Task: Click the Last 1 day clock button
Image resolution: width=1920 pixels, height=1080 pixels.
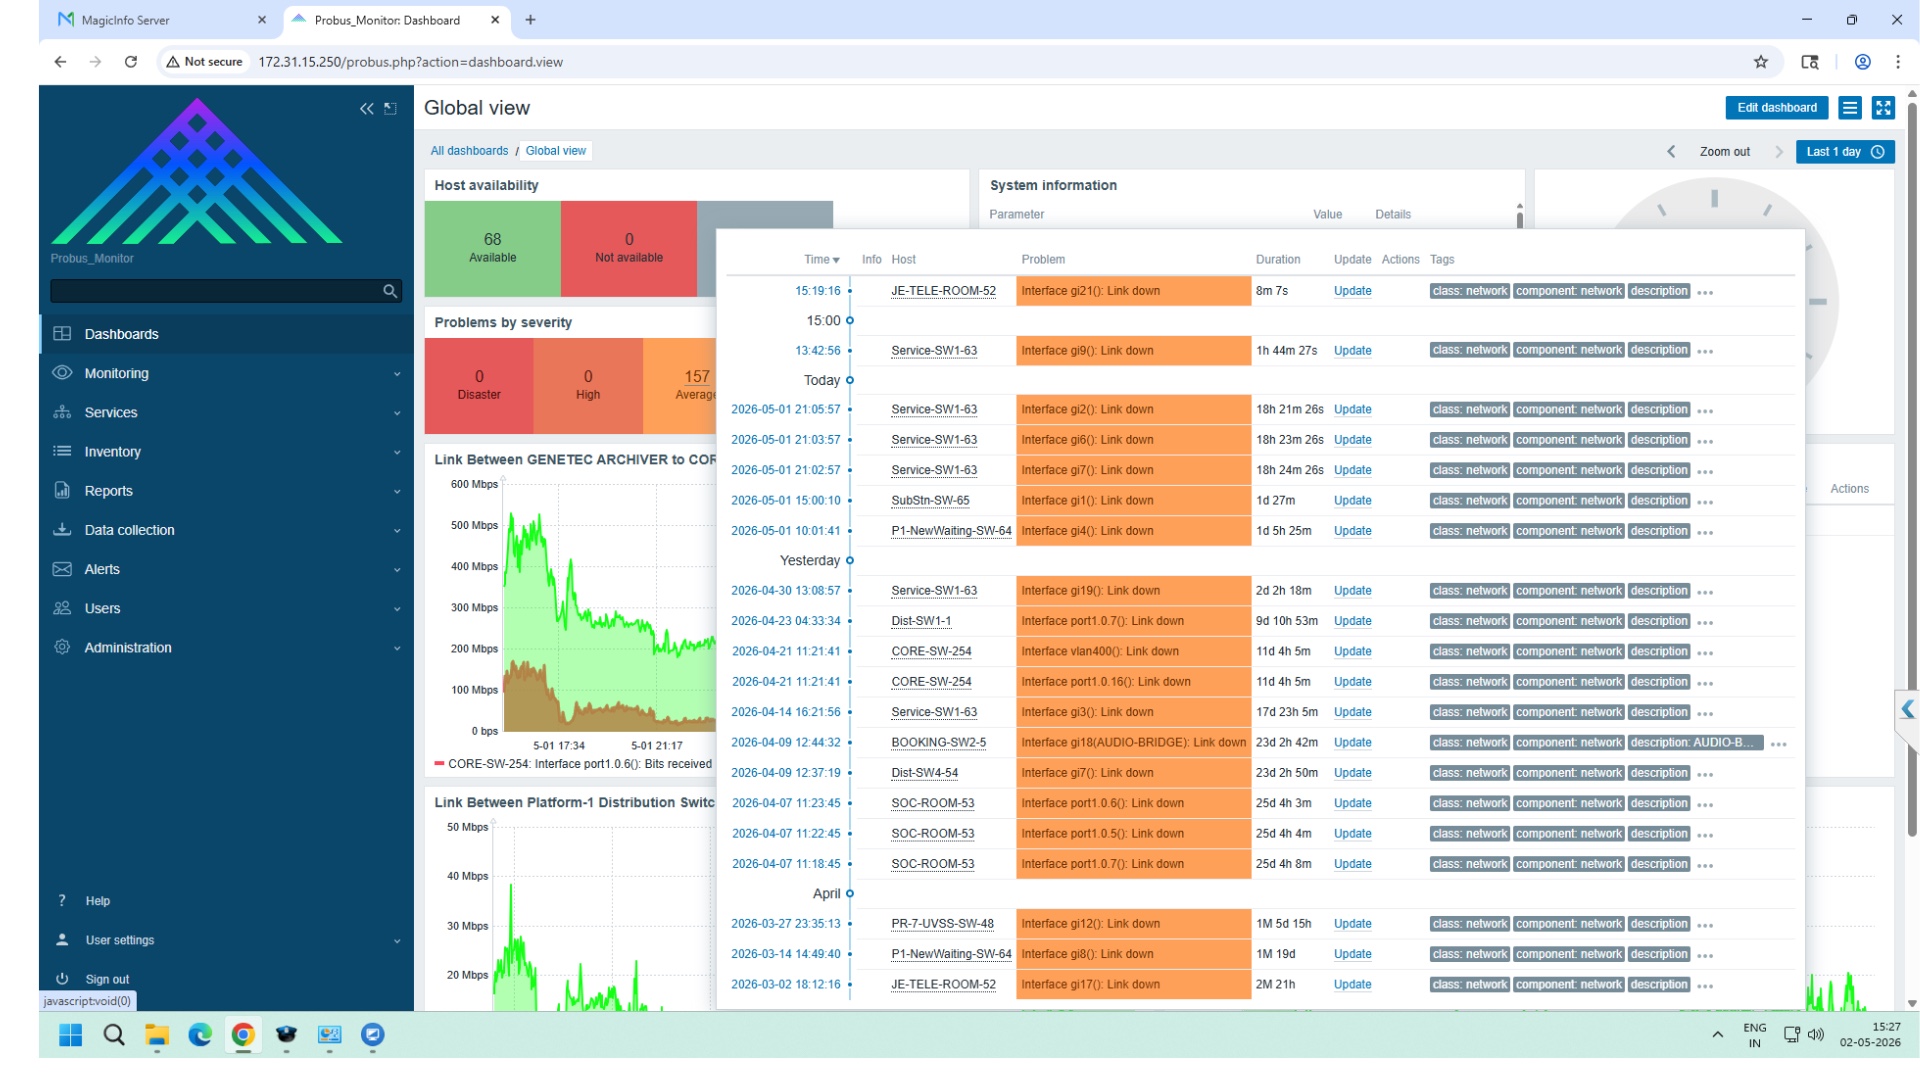Action: [1845, 152]
